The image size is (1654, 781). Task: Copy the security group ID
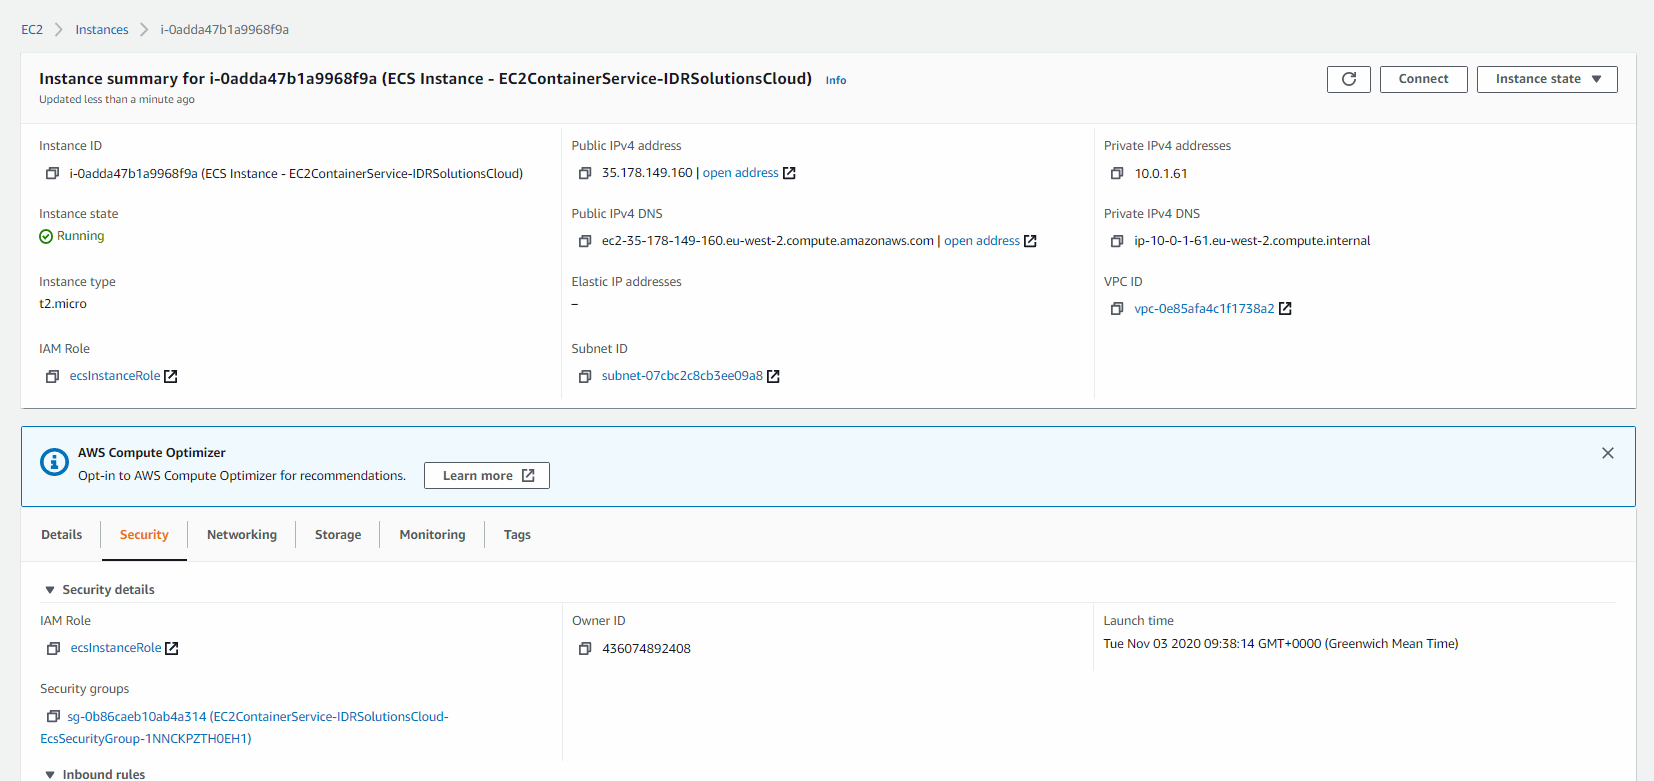pos(53,717)
